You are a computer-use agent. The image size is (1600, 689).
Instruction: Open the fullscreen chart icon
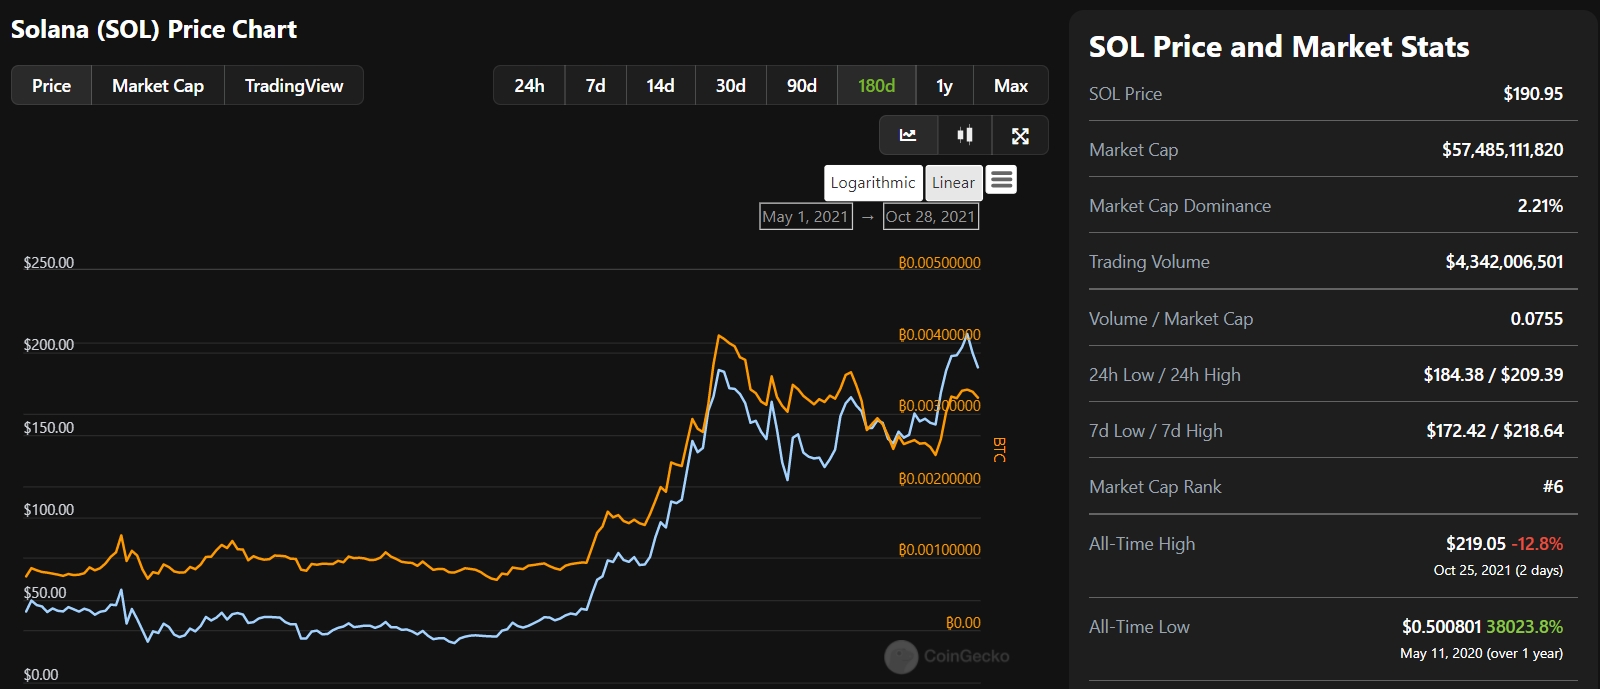coord(1020,135)
